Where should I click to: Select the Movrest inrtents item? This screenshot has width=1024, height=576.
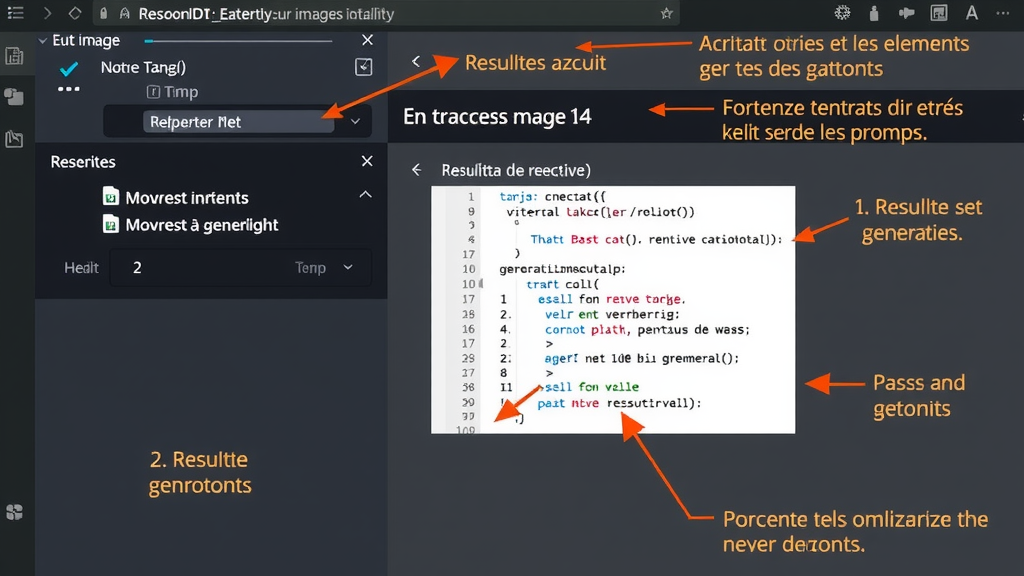[186, 198]
